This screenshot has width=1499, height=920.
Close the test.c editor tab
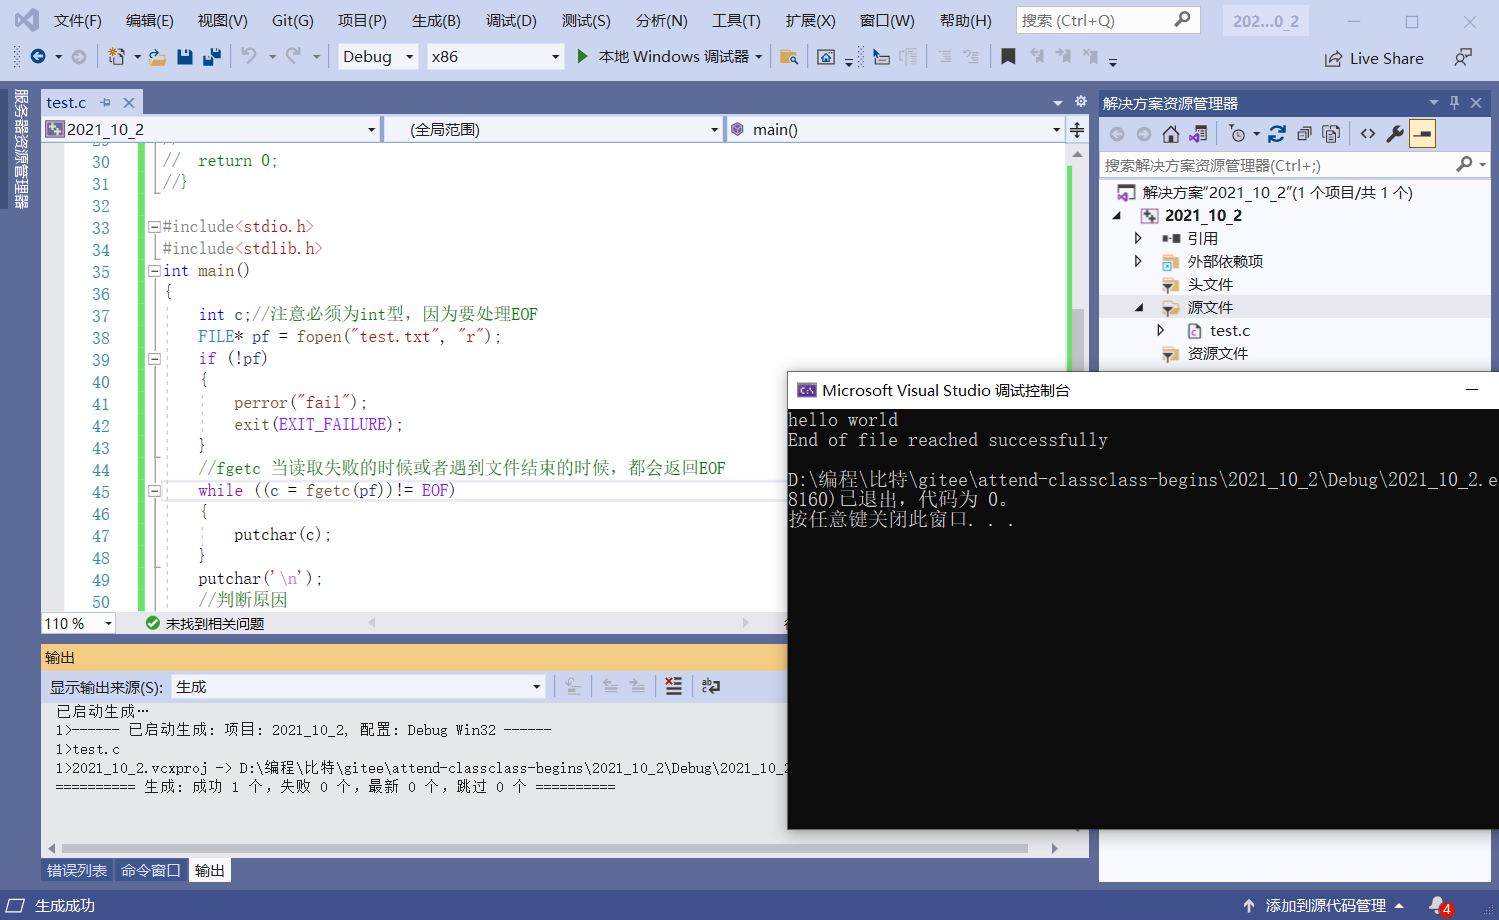(x=129, y=102)
